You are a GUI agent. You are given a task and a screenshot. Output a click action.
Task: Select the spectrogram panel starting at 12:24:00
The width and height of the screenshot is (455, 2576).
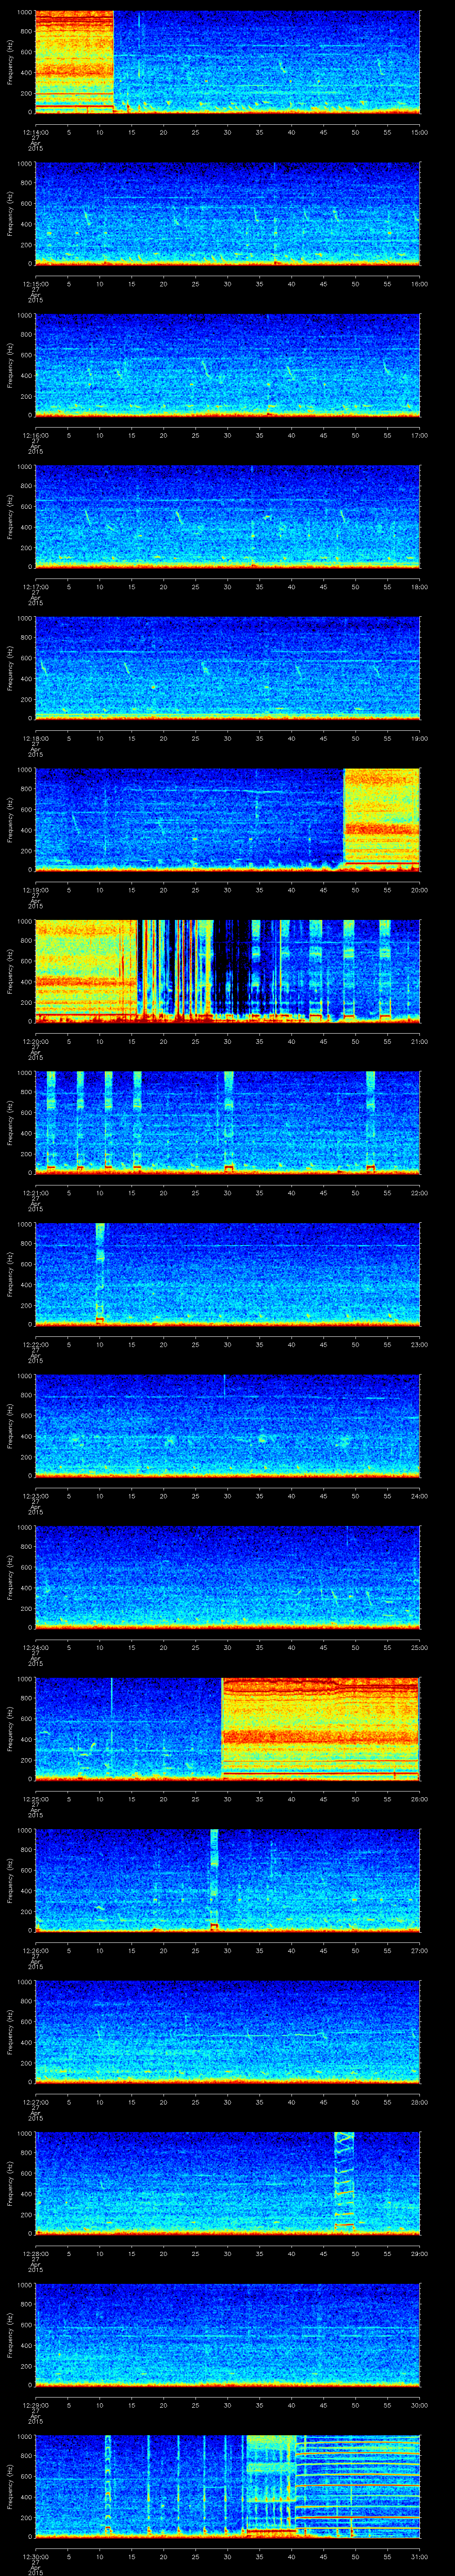point(227,1577)
